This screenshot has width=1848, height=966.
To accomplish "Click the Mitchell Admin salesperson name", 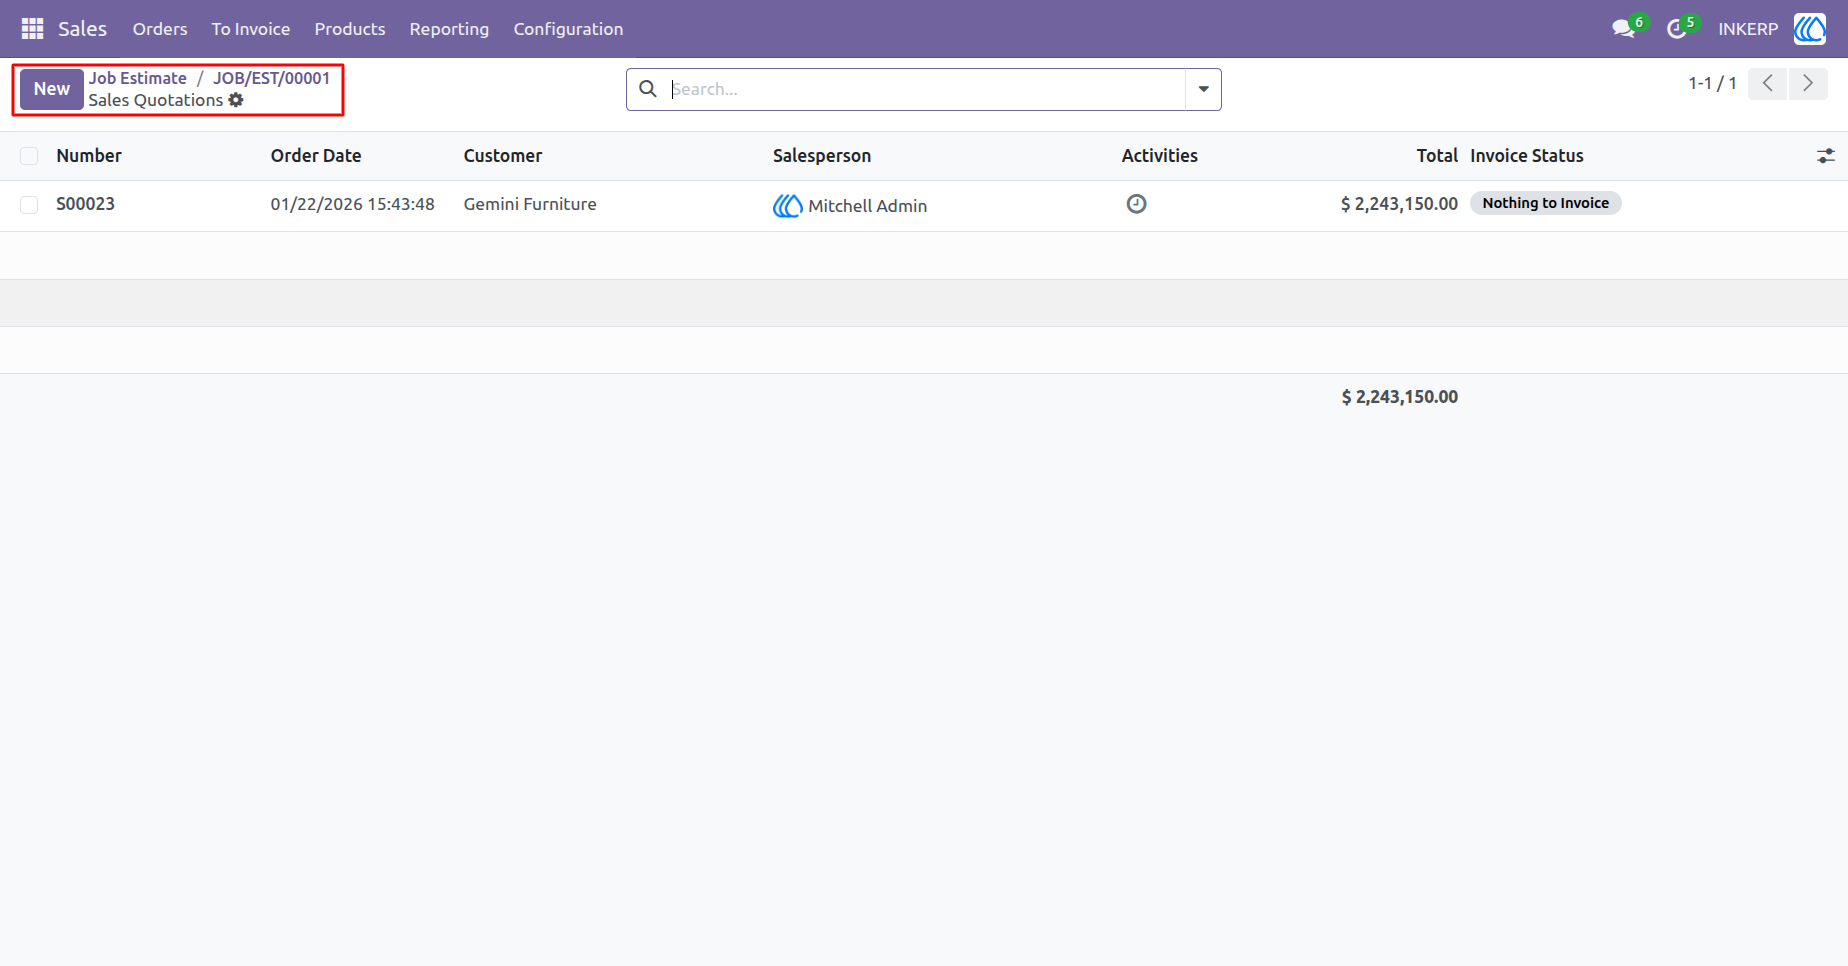I will (867, 206).
